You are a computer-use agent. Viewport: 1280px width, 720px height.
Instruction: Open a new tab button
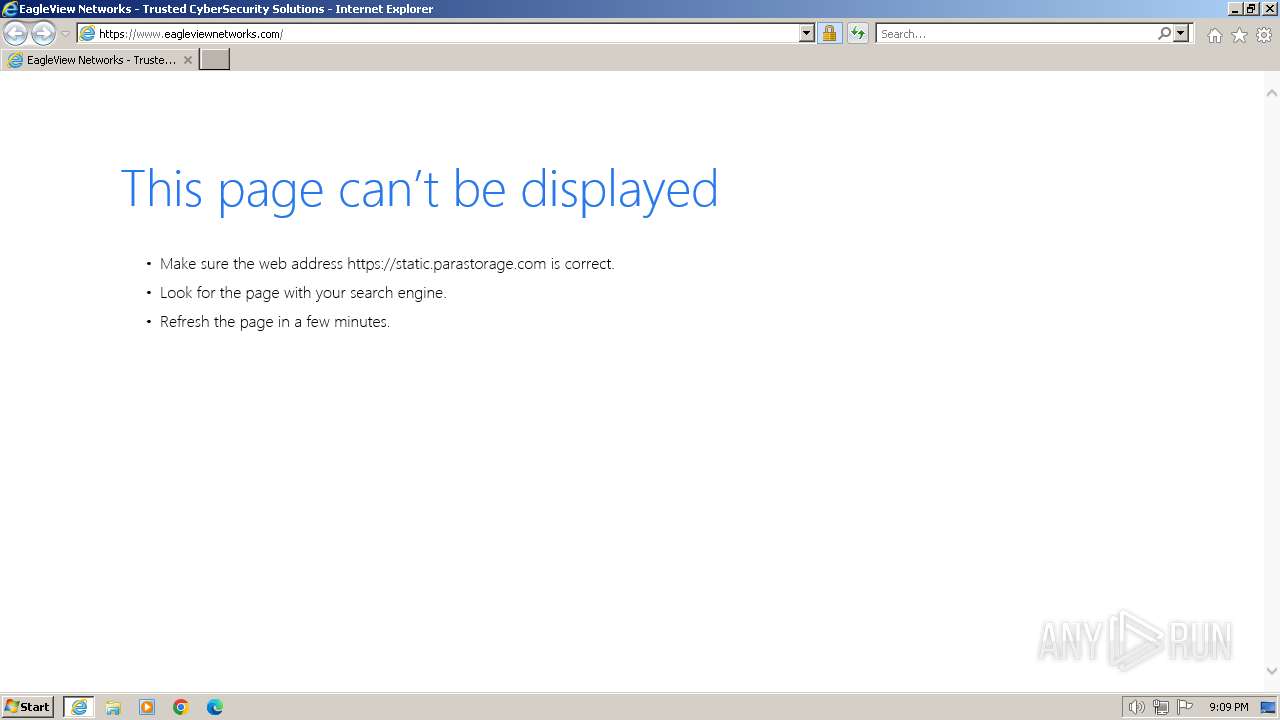pos(215,60)
